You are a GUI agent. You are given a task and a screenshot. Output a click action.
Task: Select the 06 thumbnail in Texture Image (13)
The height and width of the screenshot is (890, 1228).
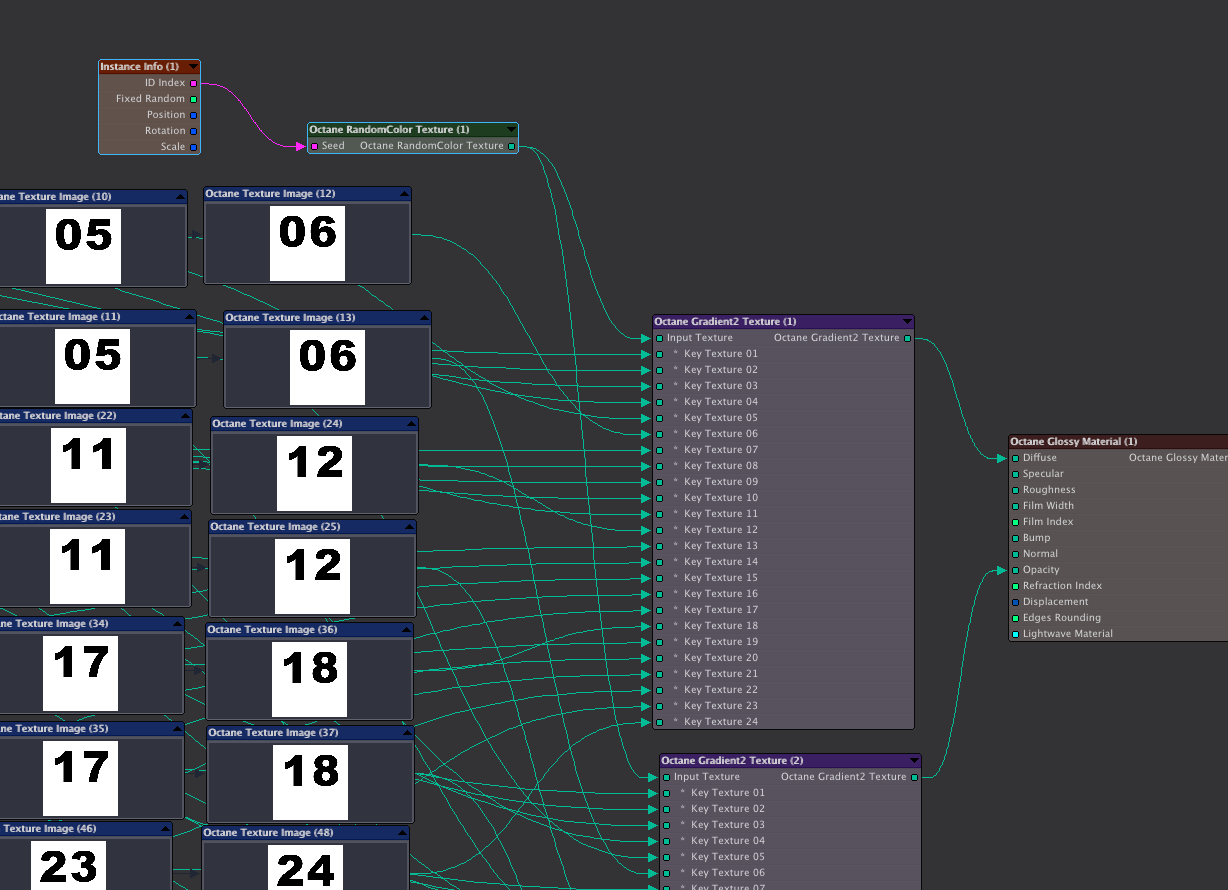point(327,367)
